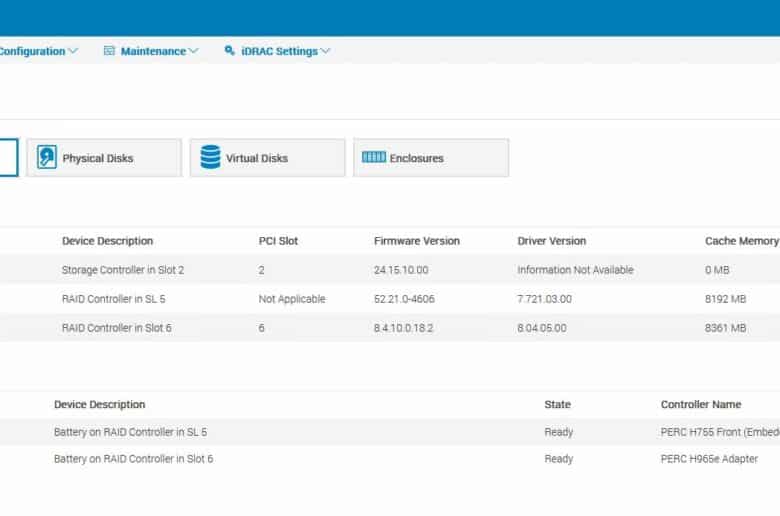Click Ready state for Slot 6 battery
The height and width of the screenshot is (516, 780).
(x=559, y=459)
